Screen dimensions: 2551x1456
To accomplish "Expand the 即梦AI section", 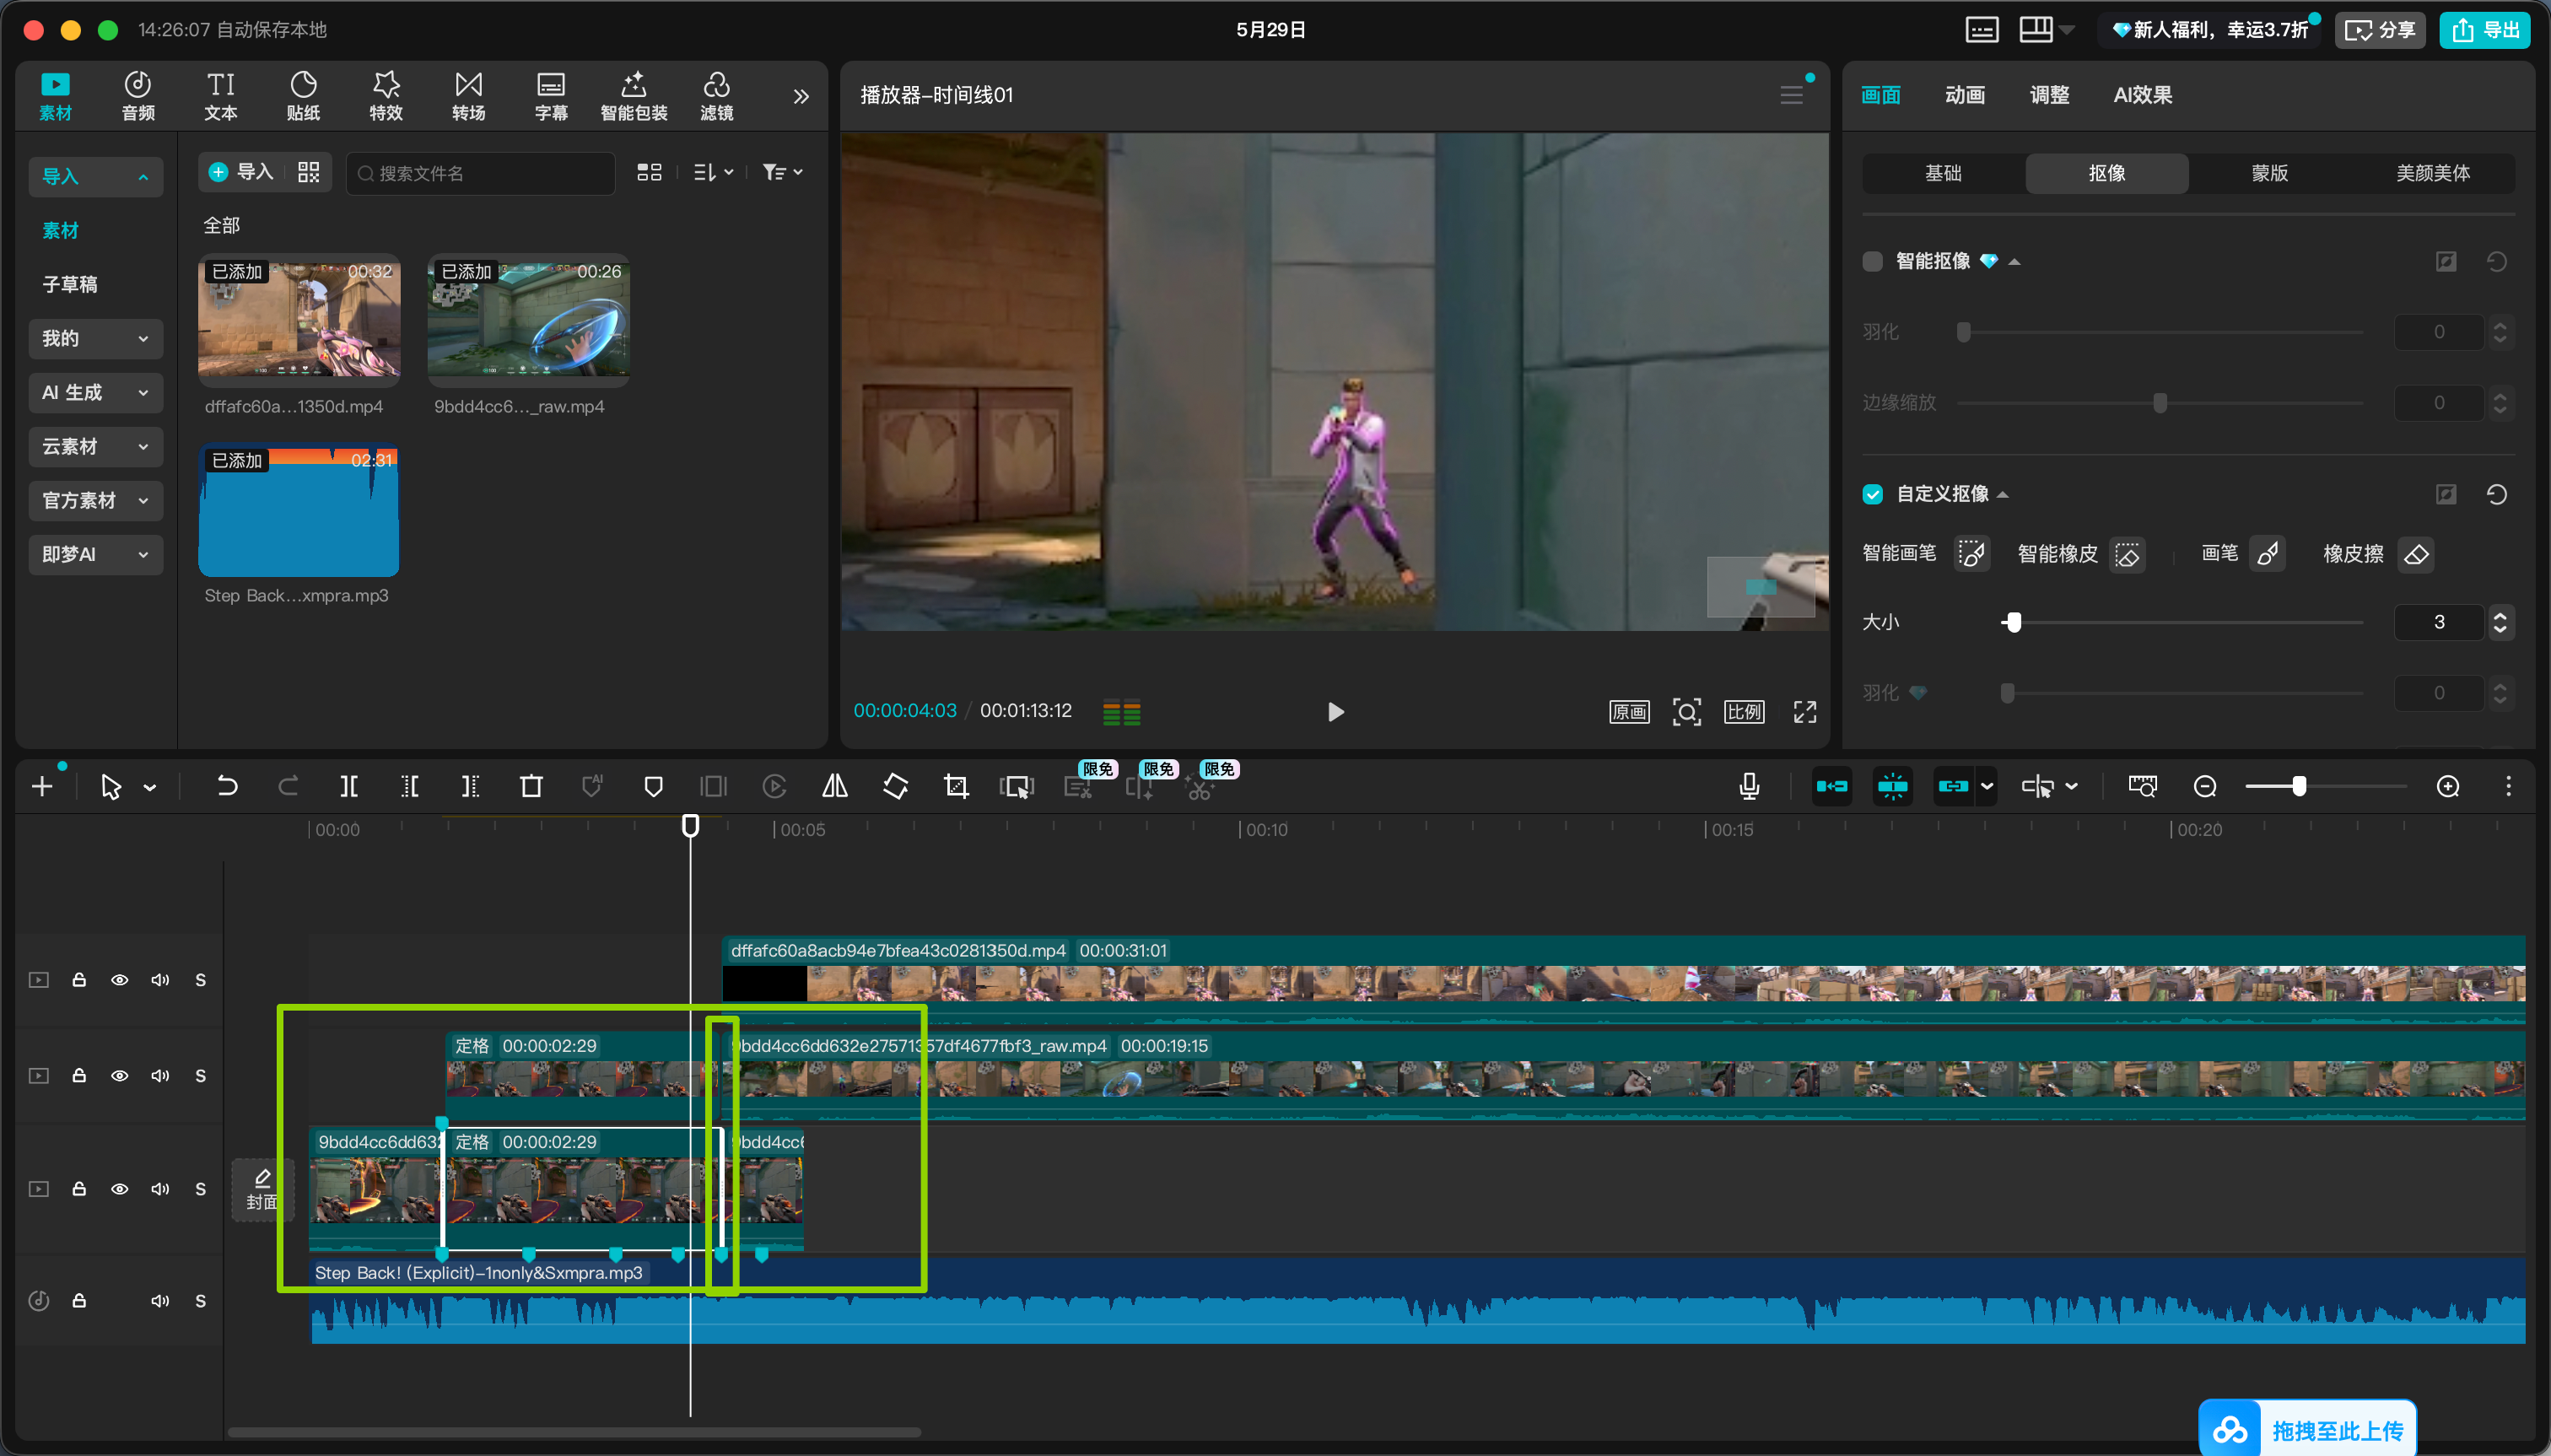I will coord(95,555).
